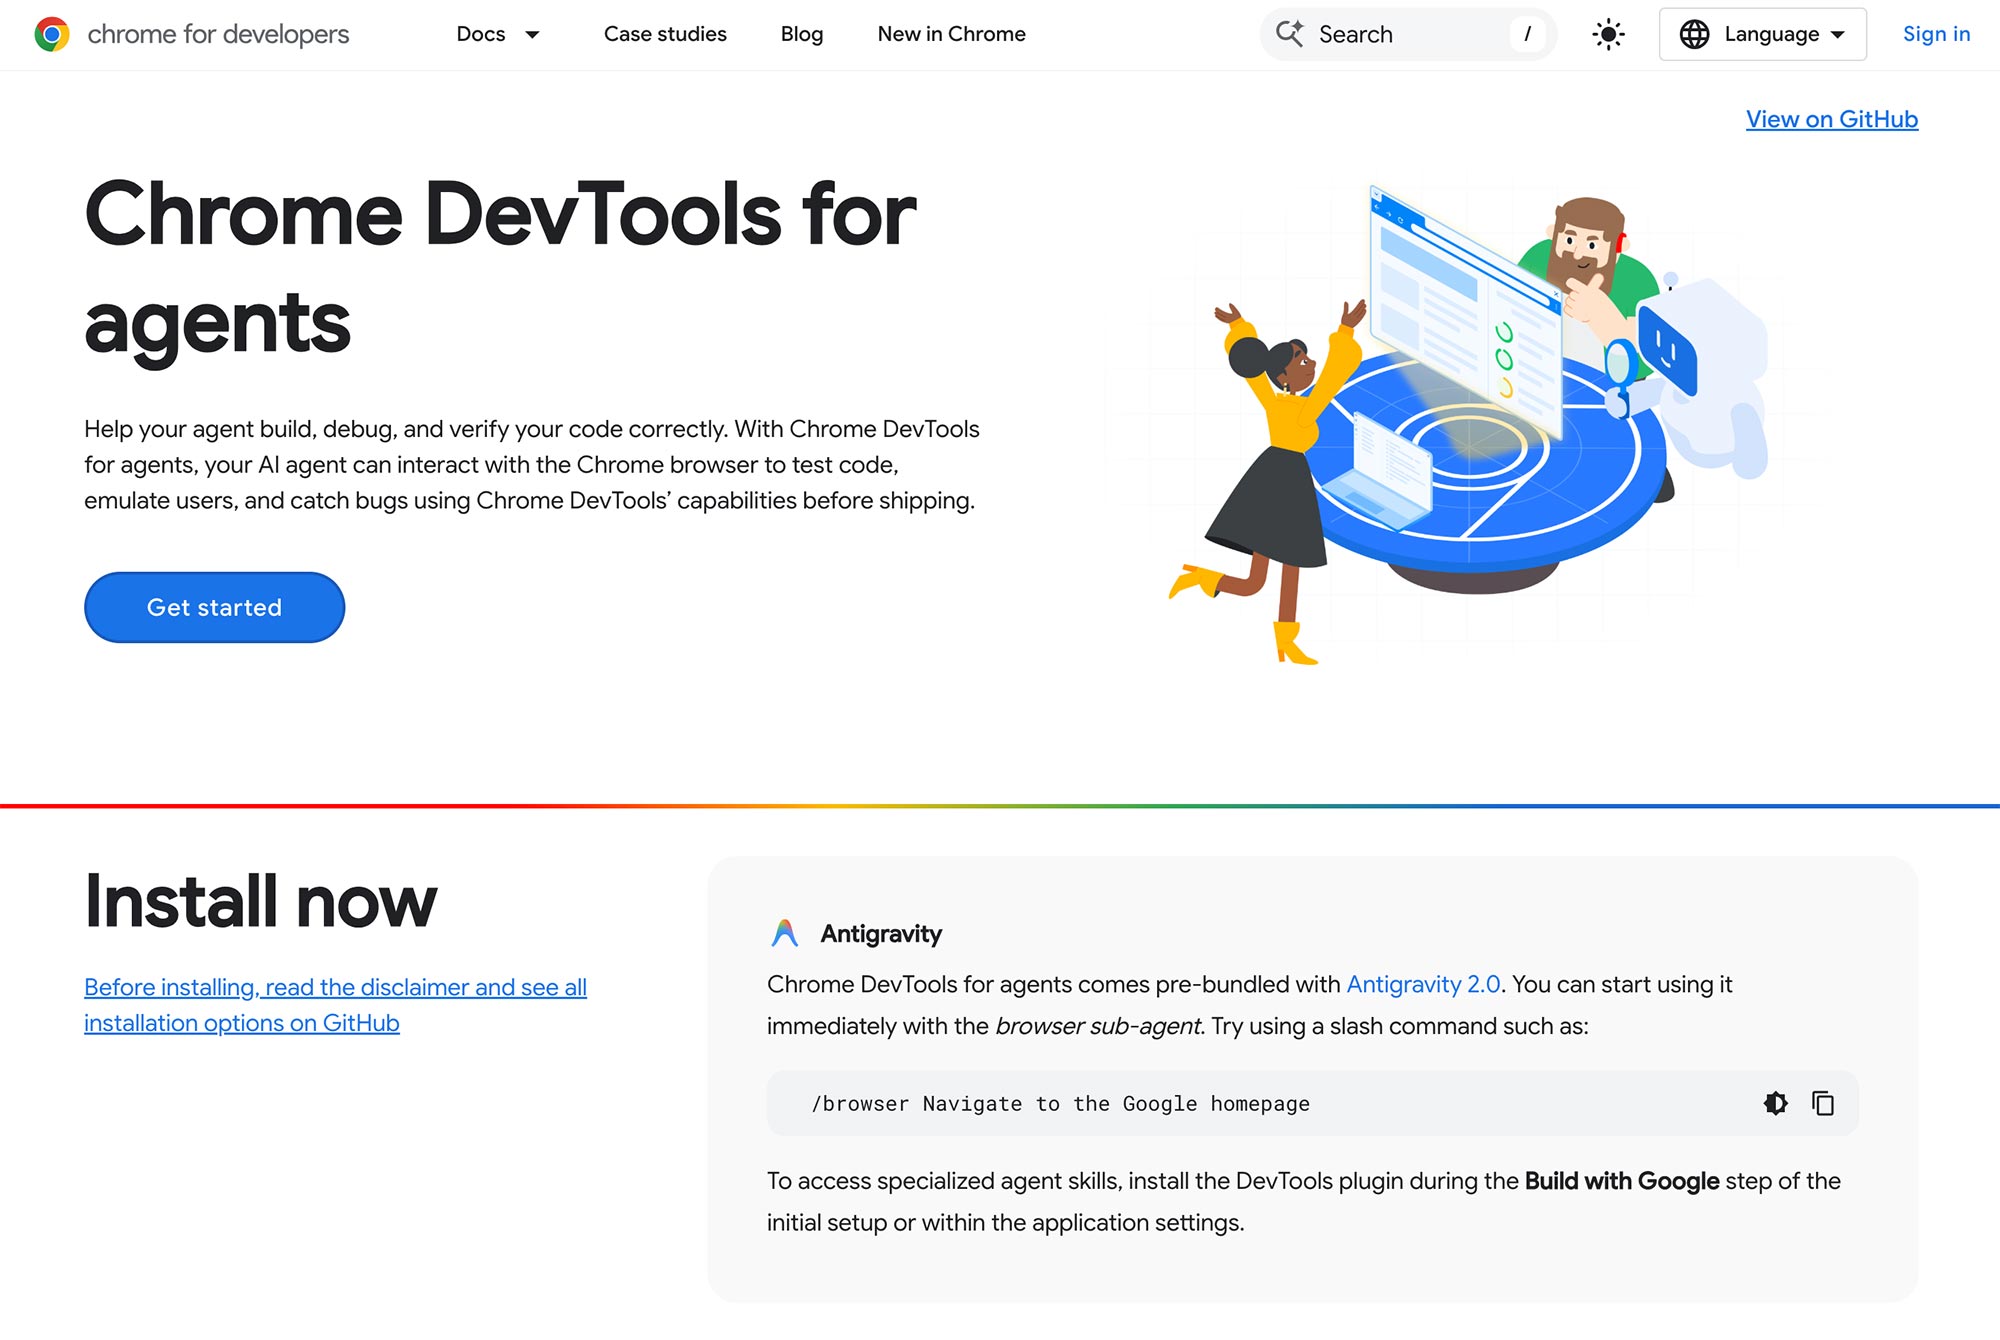The width and height of the screenshot is (2000, 1340).
Task: Open Case studies in the navigation
Action: 665,34
